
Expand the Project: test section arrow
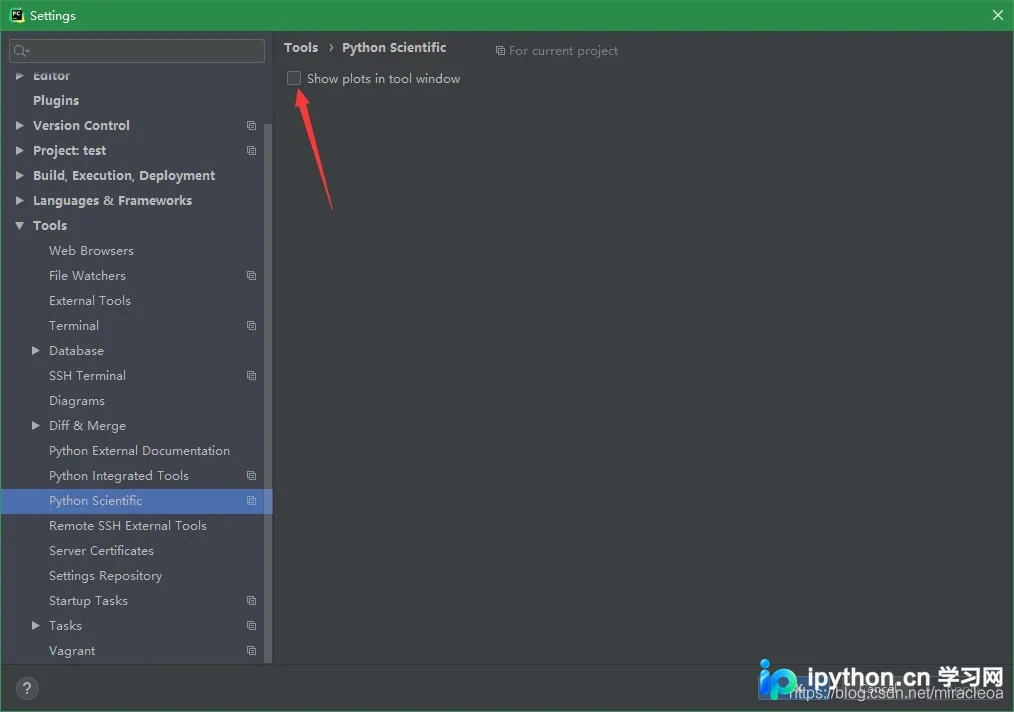[19, 151]
